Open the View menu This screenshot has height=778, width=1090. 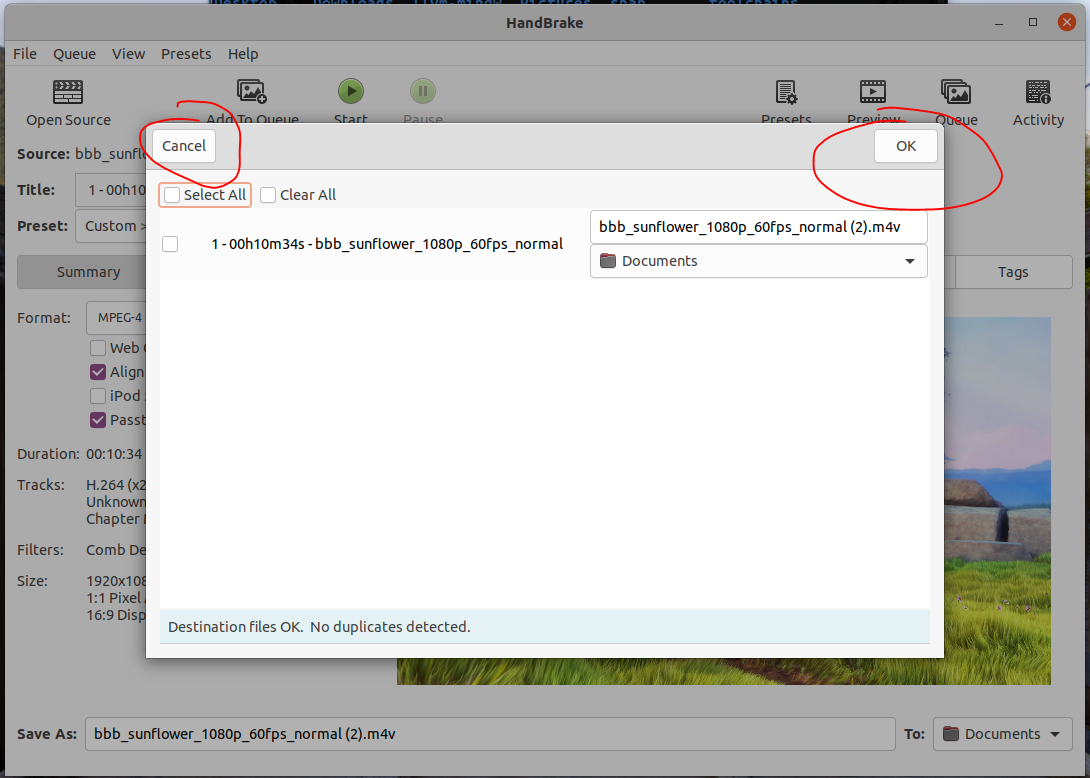click(x=129, y=54)
